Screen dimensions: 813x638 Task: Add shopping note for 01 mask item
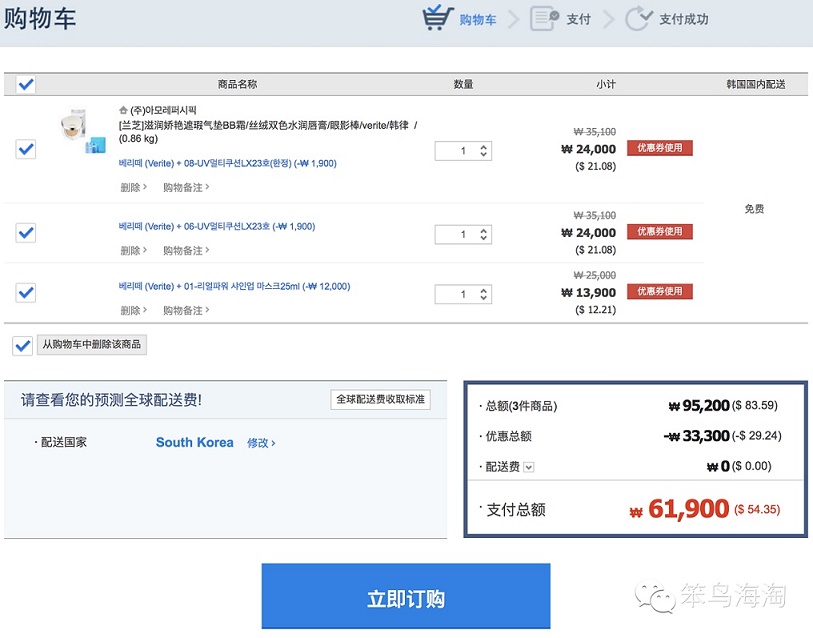(186, 310)
